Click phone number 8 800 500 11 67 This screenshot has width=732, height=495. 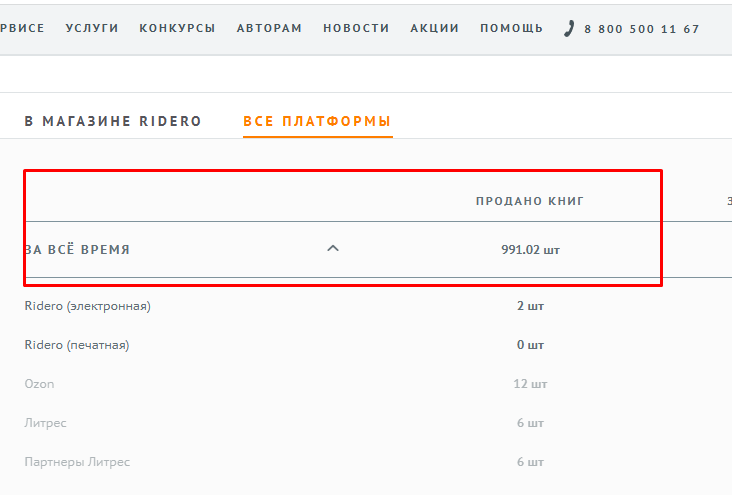pyautogui.click(x=641, y=29)
